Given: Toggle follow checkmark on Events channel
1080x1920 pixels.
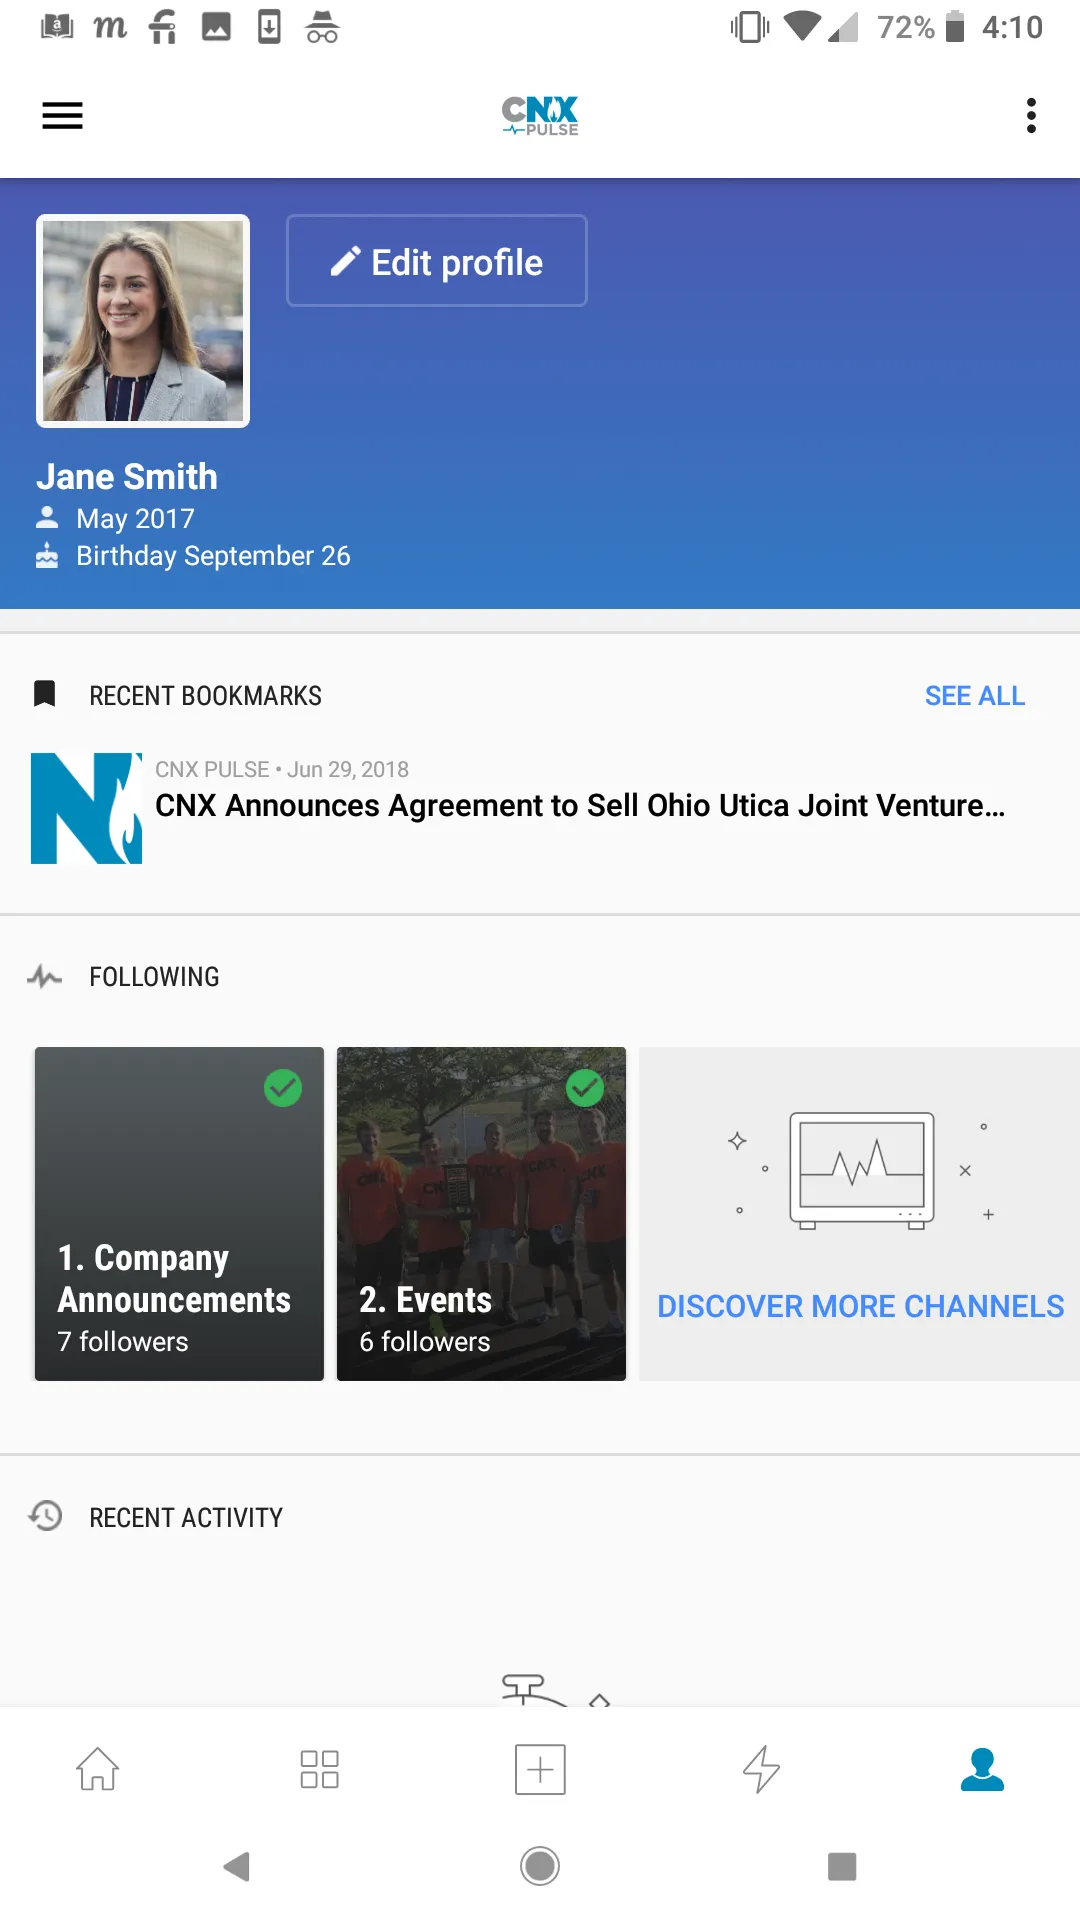Looking at the screenshot, I should (585, 1088).
